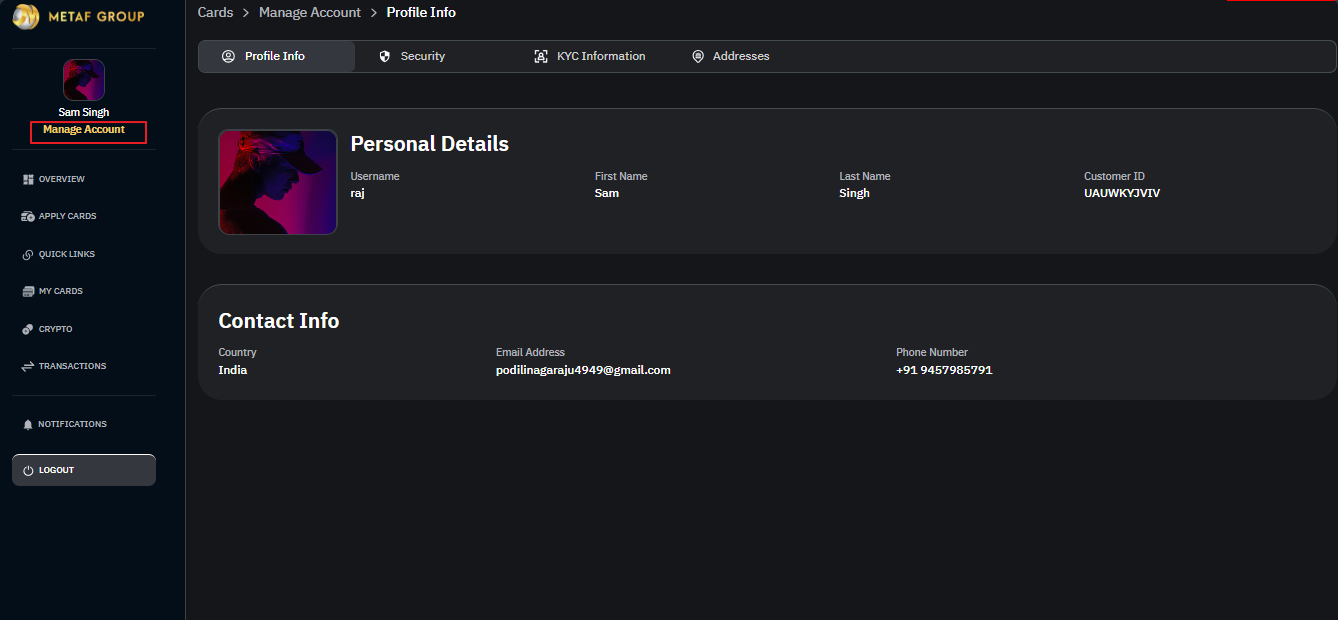Click the phone number +91 9457985791

click(x=944, y=370)
